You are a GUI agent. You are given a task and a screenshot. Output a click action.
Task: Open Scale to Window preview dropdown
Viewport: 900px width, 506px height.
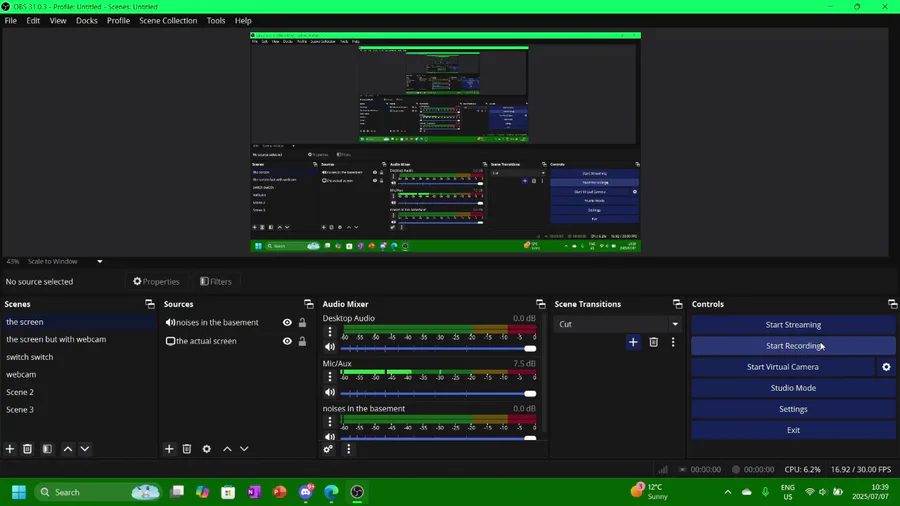pyautogui.click(x=65, y=261)
